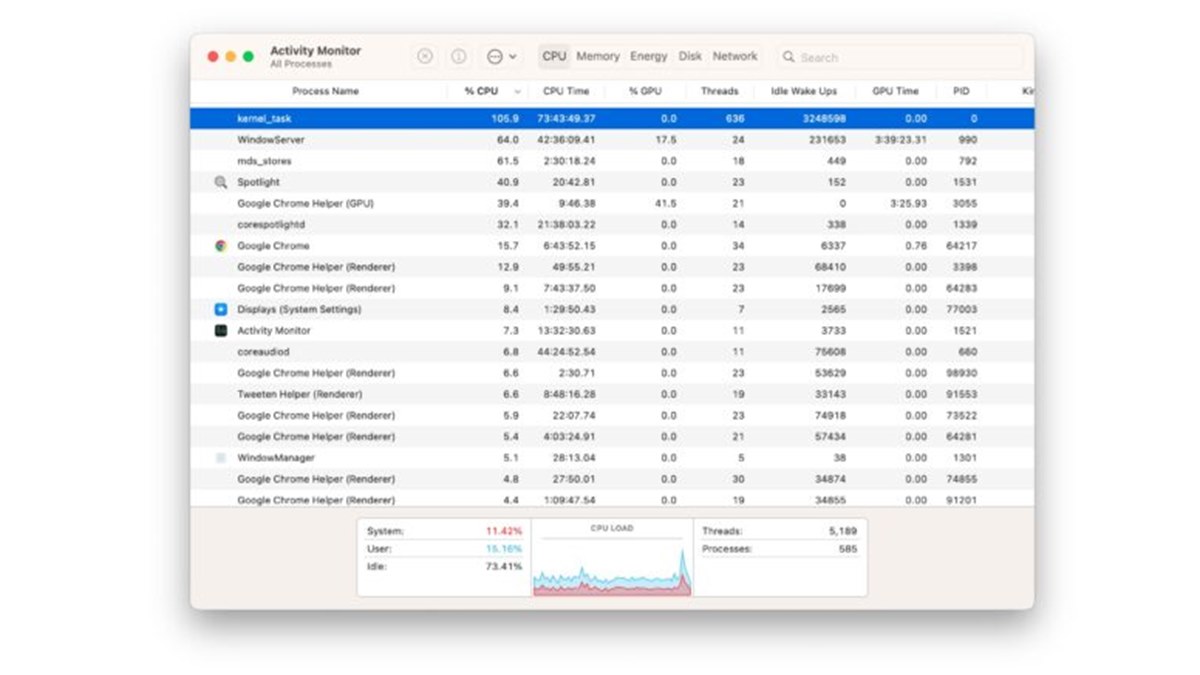Open the Network tab
The width and height of the screenshot is (1200, 675).
(x=735, y=57)
